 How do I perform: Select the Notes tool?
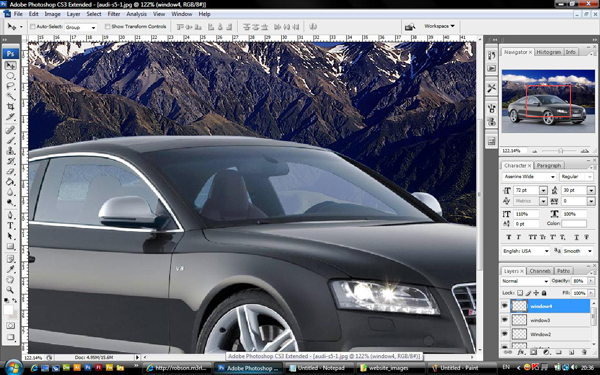coord(10,259)
